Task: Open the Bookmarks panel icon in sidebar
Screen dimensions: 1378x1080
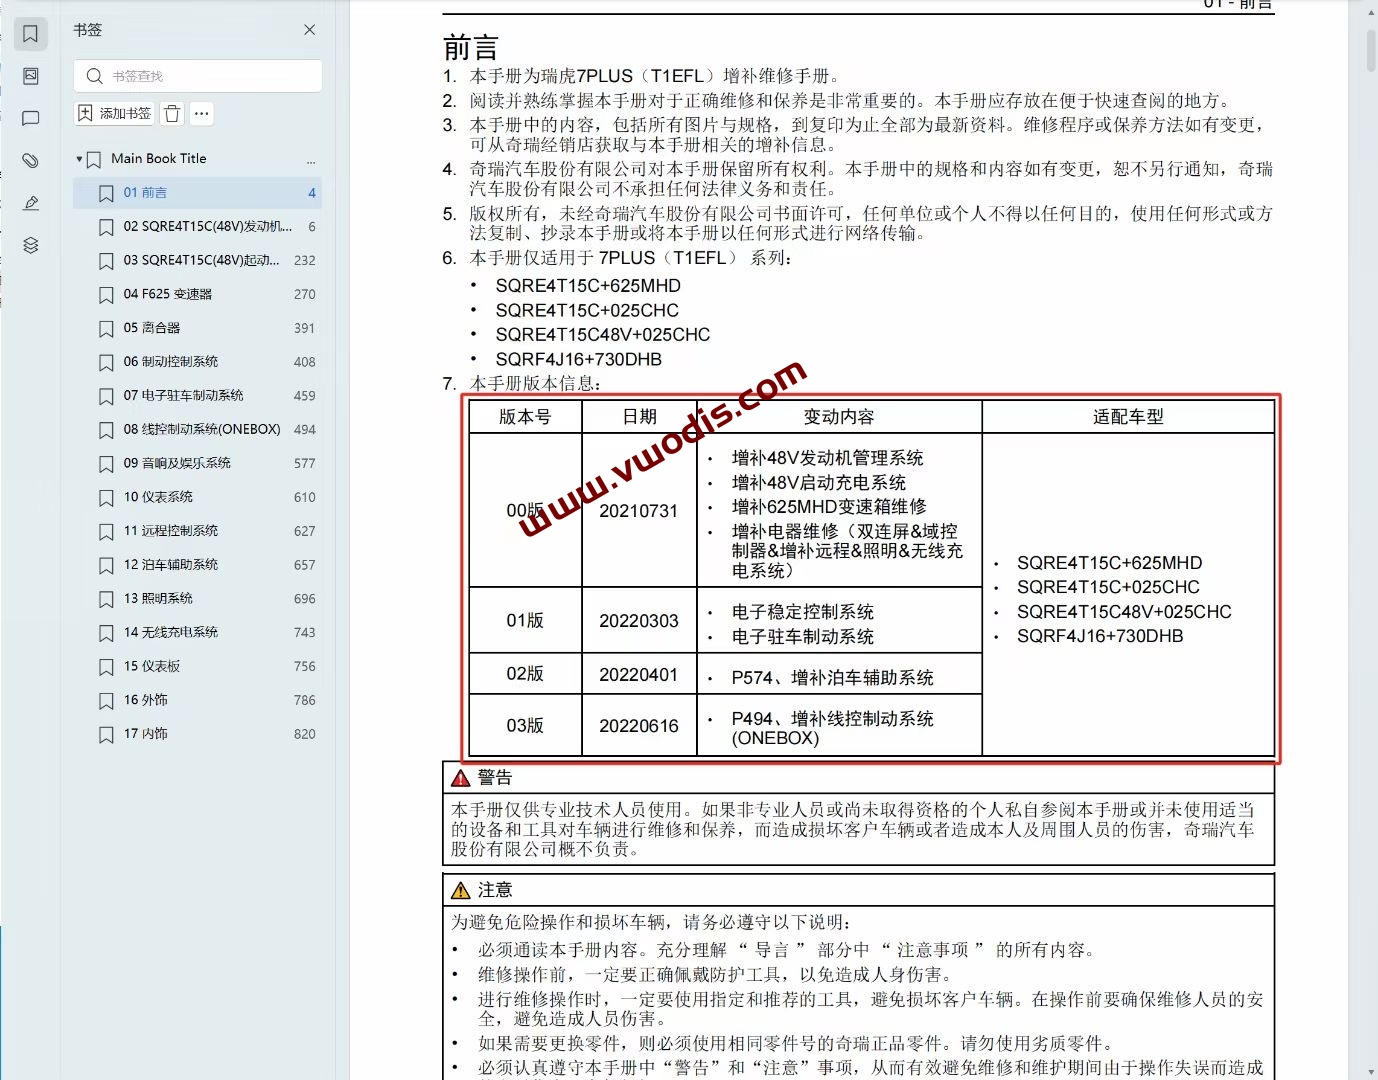Action: (31, 34)
